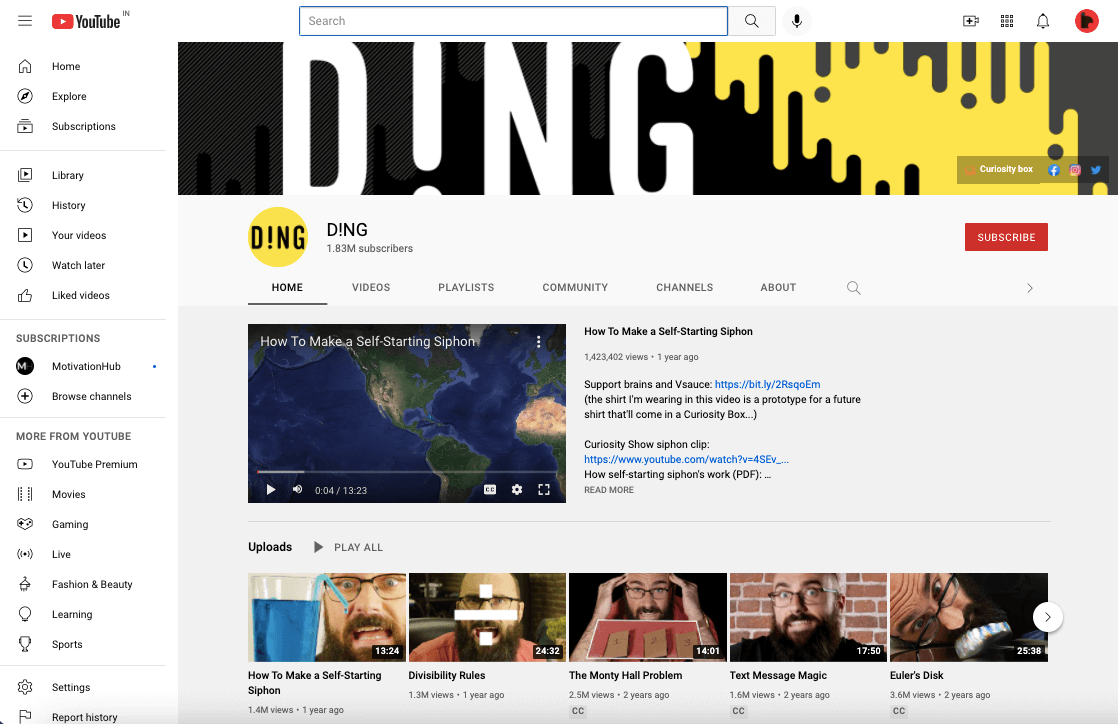Viewport: 1118px width, 724px height.
Task: Open the Curiosity Show YouTube link
Action: [x=686, y=459]
